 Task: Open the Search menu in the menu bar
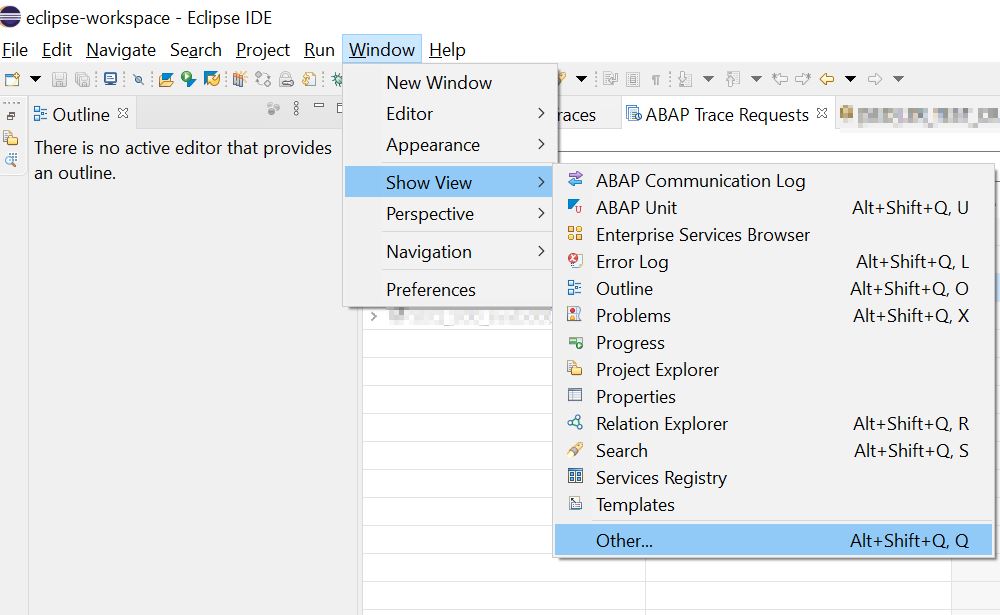196,50
